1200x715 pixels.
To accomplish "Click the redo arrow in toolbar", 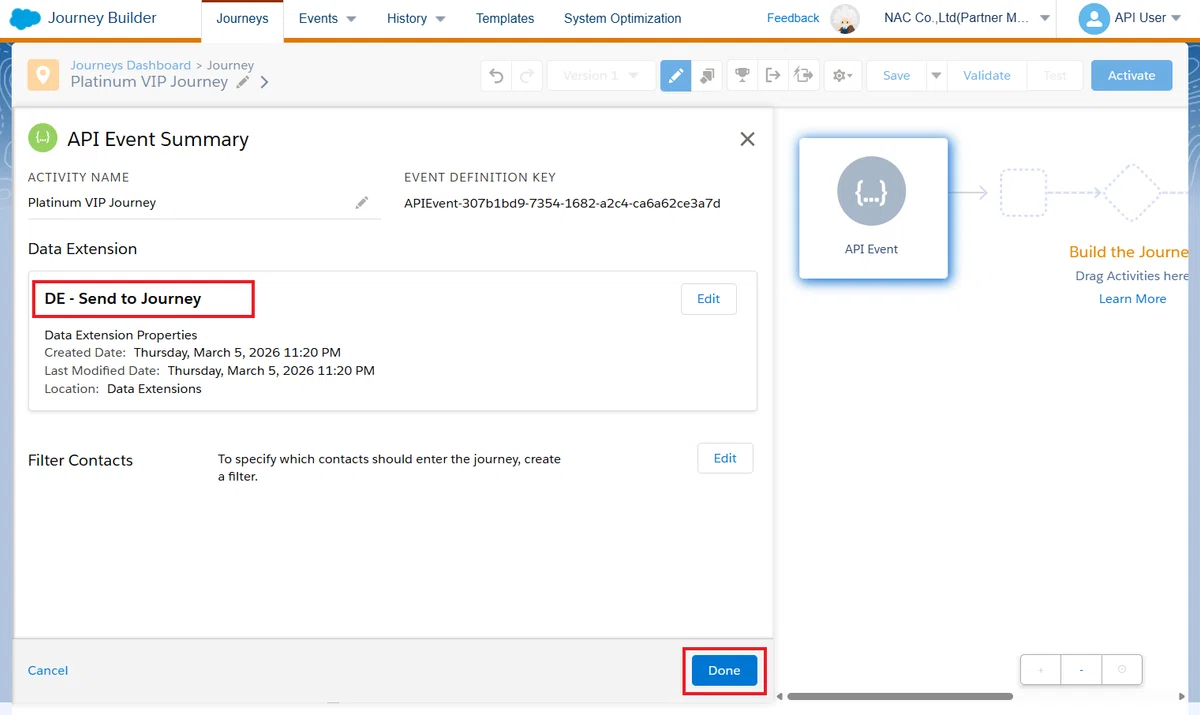I will 527,76.
